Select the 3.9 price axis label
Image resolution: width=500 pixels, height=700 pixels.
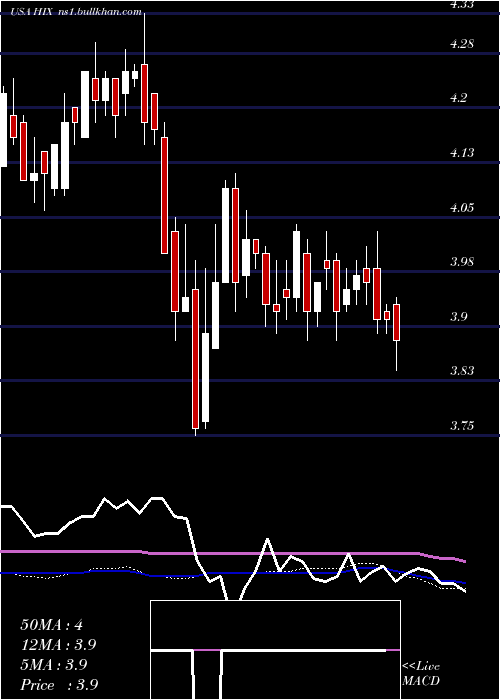[x=459, y=317]
